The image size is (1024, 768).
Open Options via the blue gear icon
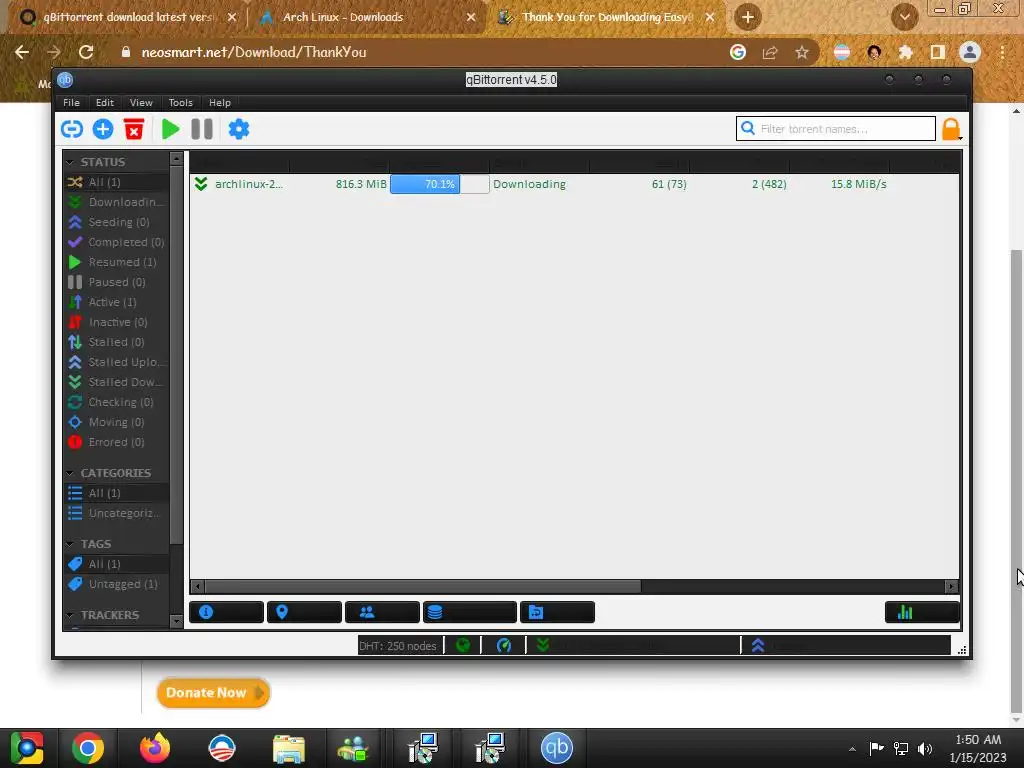(239, 129)
